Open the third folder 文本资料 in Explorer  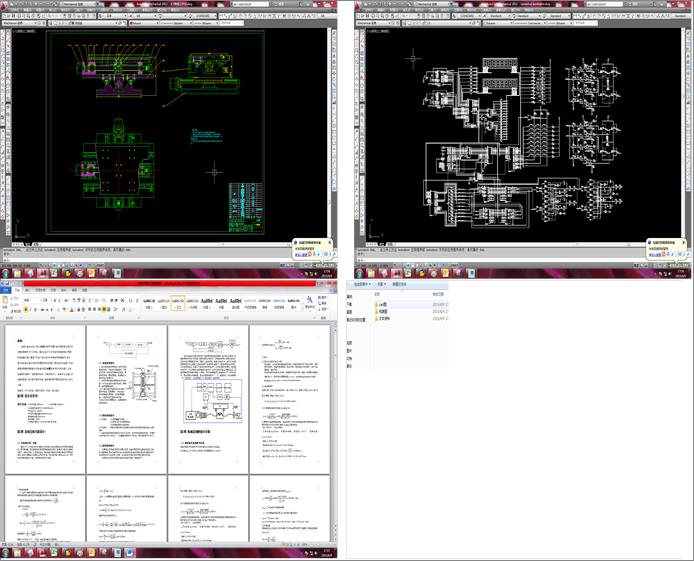click(382, 319)
